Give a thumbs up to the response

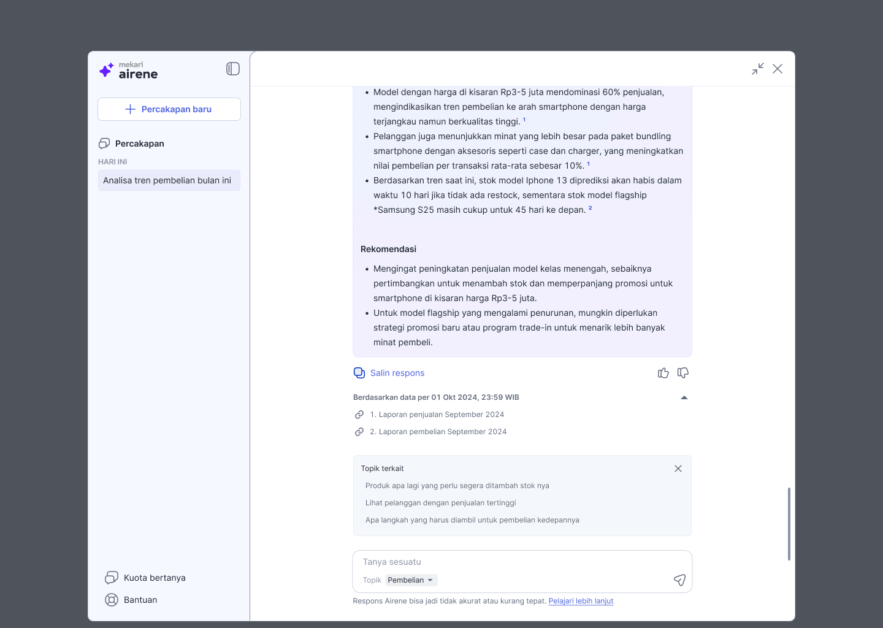tap(663, 373)
